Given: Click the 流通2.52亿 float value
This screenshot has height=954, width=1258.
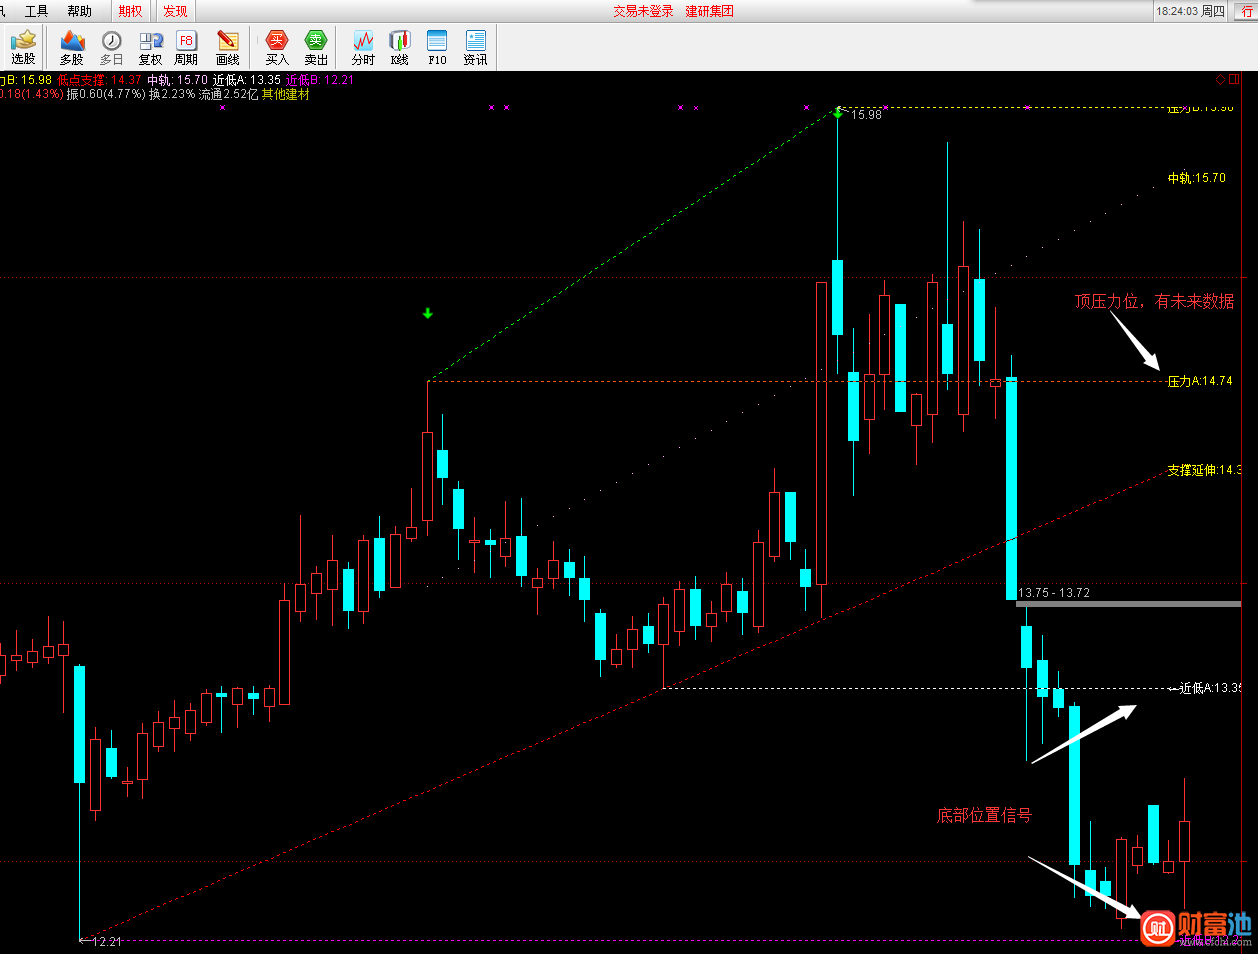Looking at the screenshot, I should pyautogui.click(x=228, y=94).
